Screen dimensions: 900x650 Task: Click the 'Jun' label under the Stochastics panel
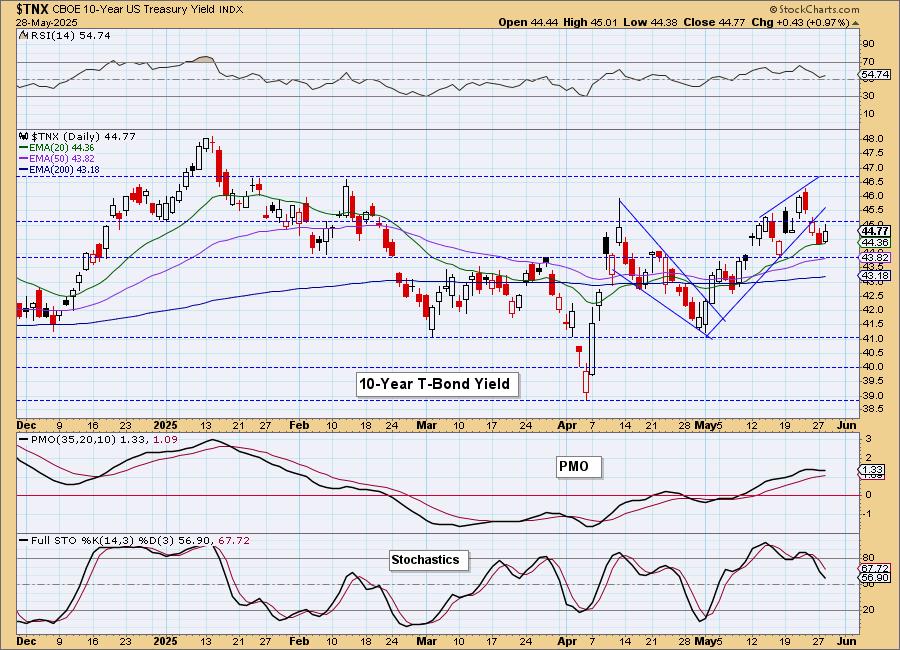coord(847,641)
